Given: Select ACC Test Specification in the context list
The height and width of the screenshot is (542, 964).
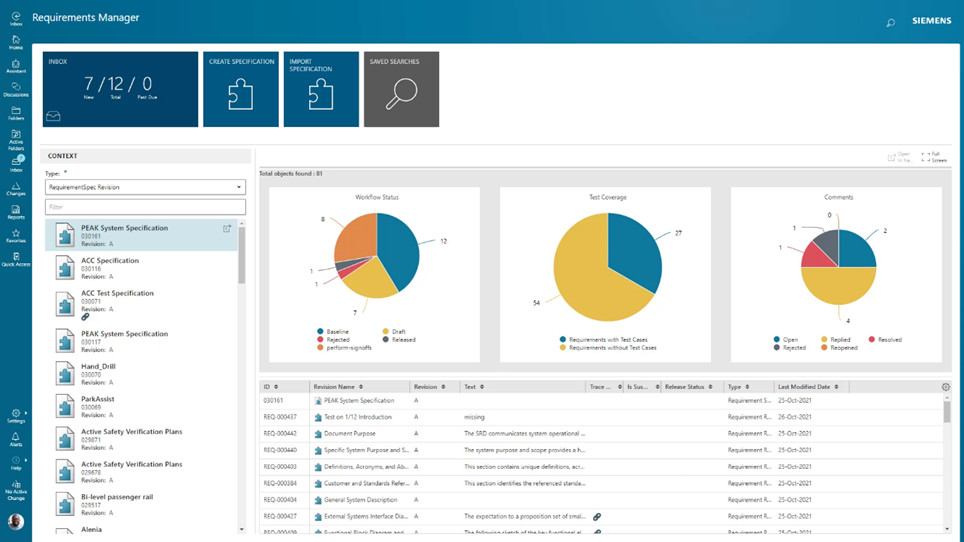Looking at the screenshot, I should [117, 294].
